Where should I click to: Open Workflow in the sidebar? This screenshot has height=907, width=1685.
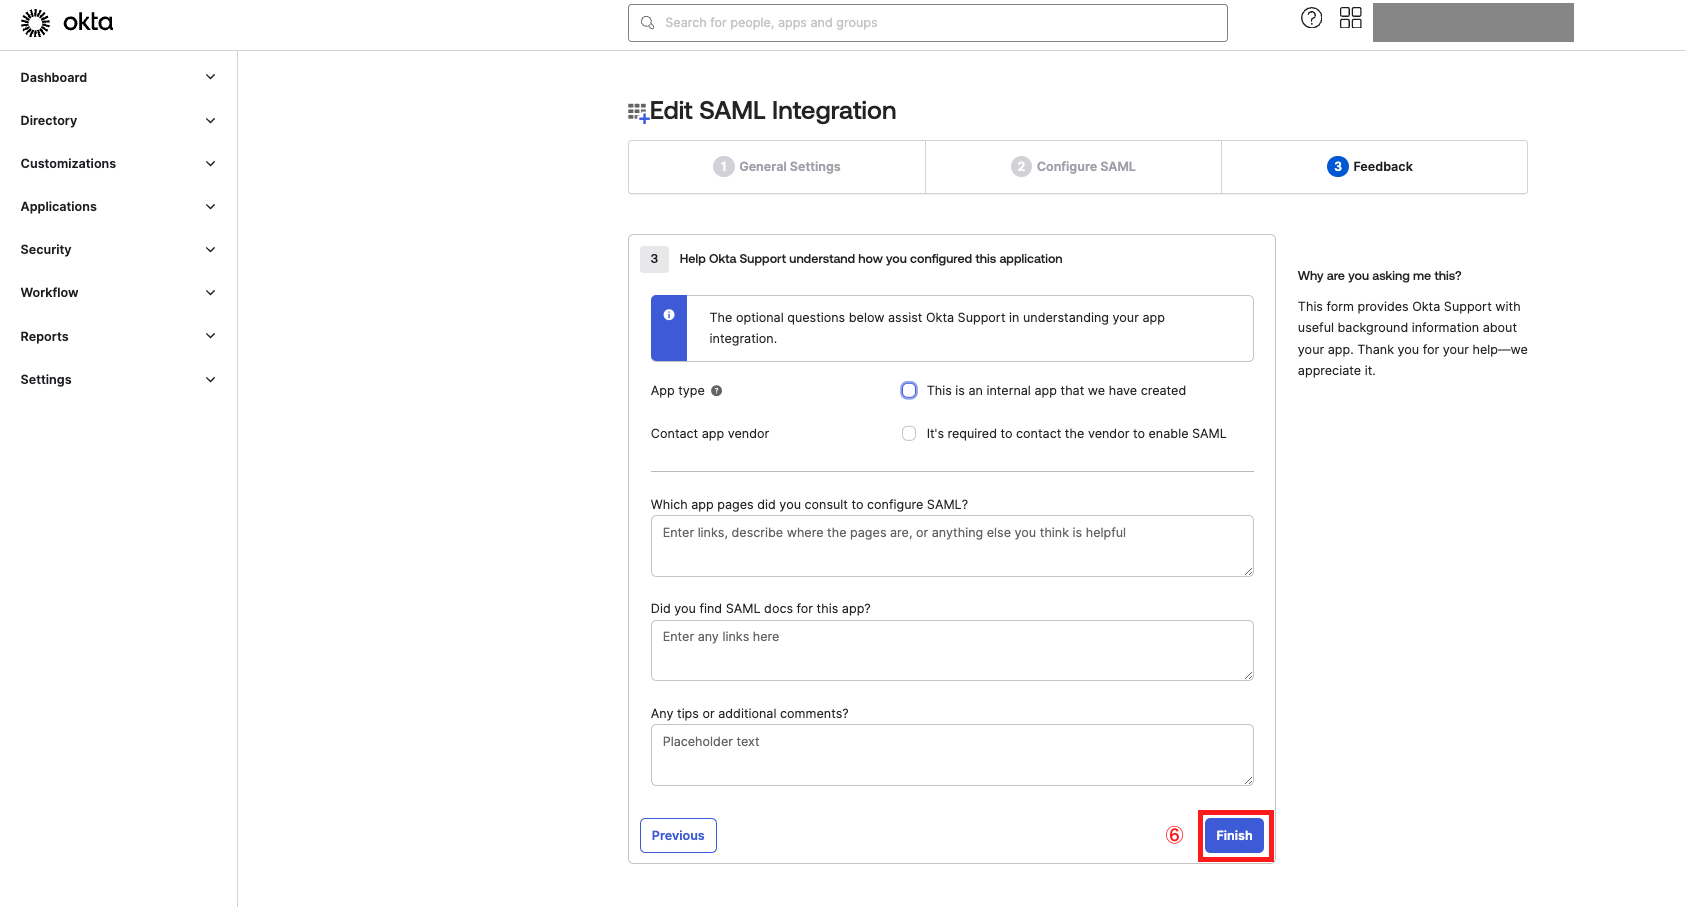pyautogui.click(x=49, y=293)
